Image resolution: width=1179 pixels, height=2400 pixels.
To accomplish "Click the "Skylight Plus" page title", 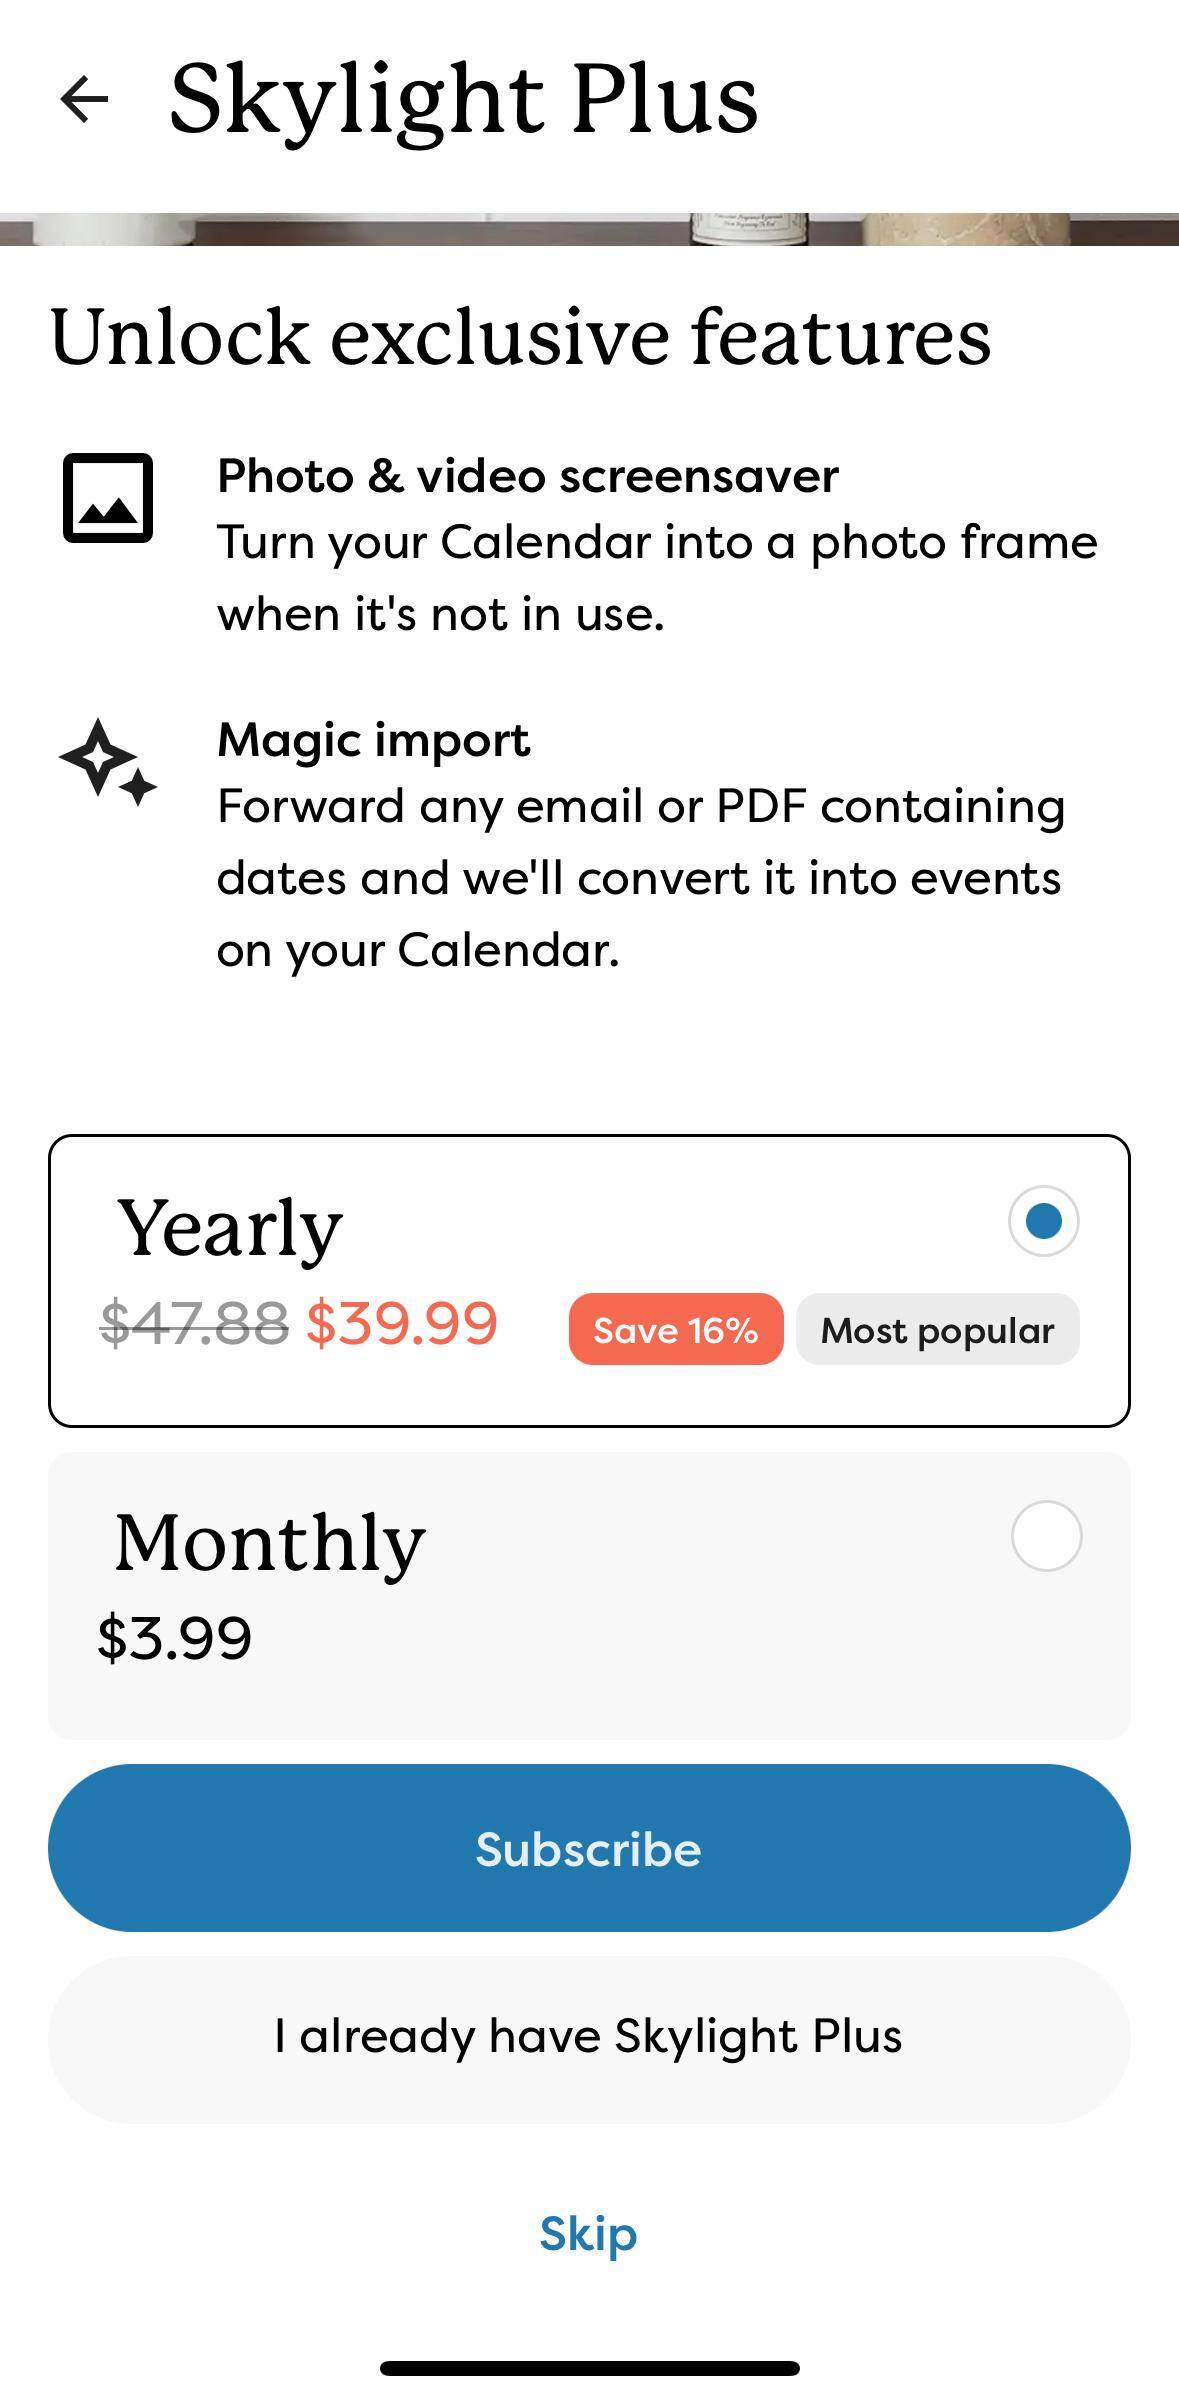I will pyautogui.click(x=464, y=99).
